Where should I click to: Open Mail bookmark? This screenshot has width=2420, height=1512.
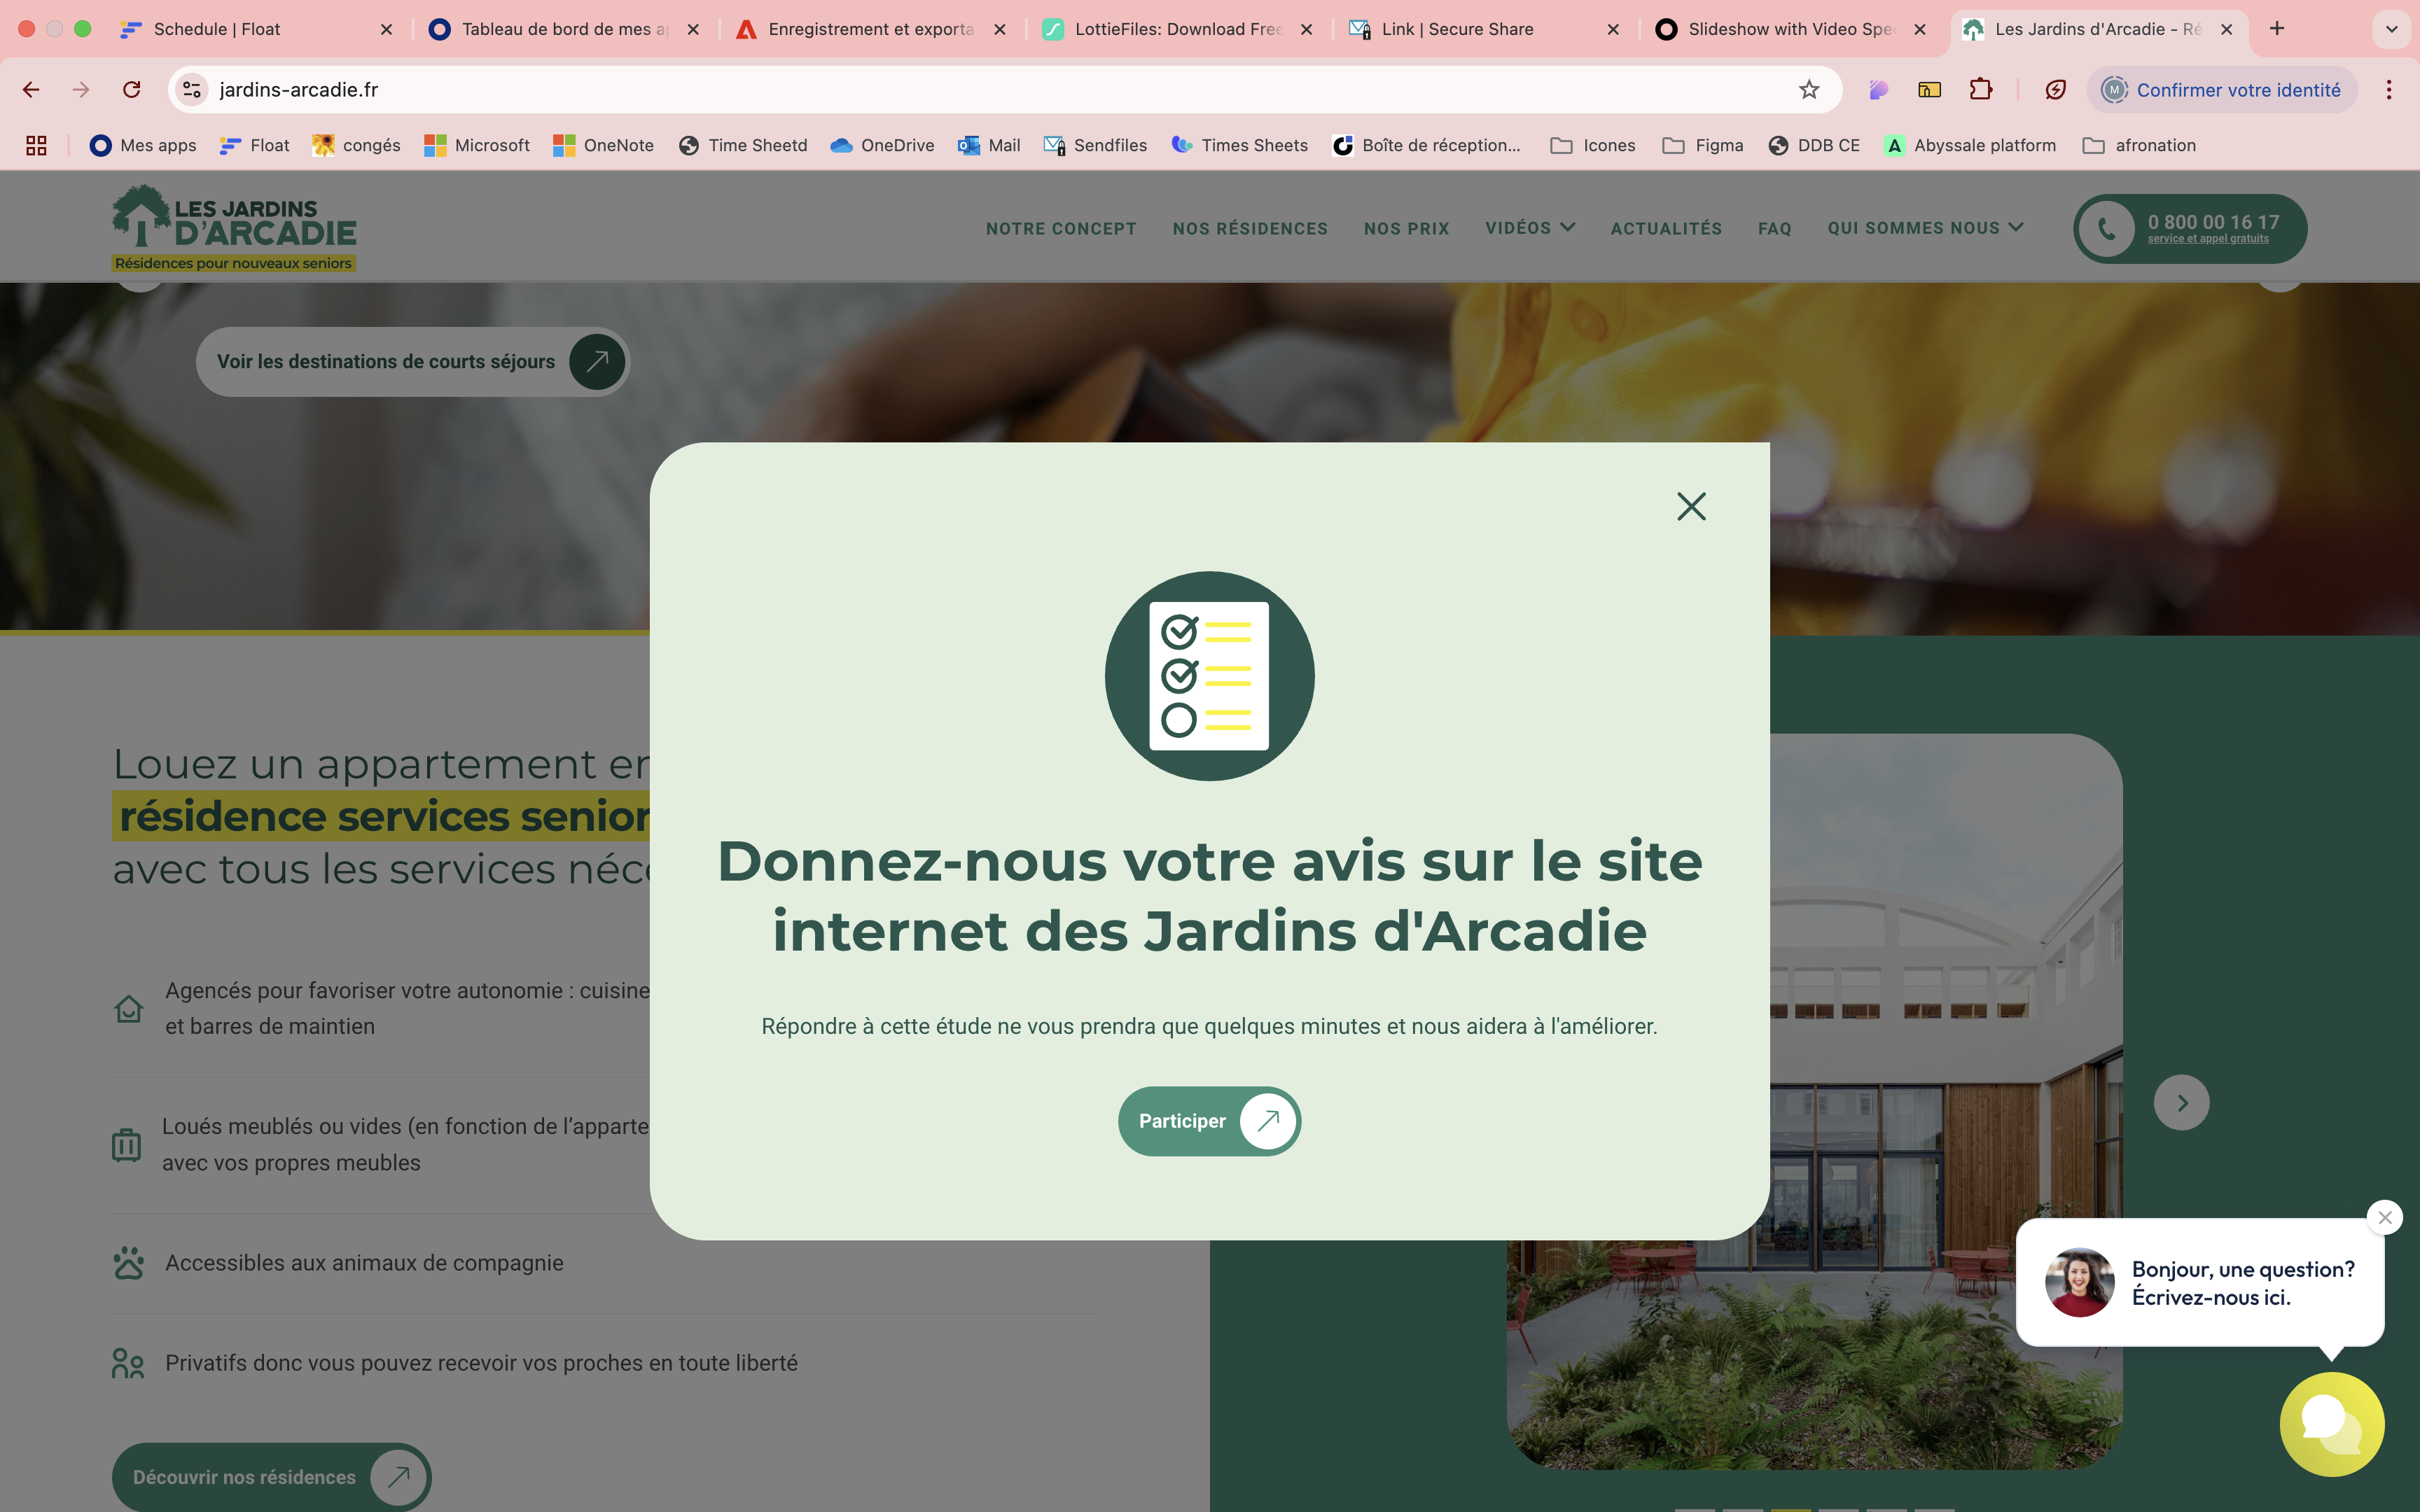[989, 145]
